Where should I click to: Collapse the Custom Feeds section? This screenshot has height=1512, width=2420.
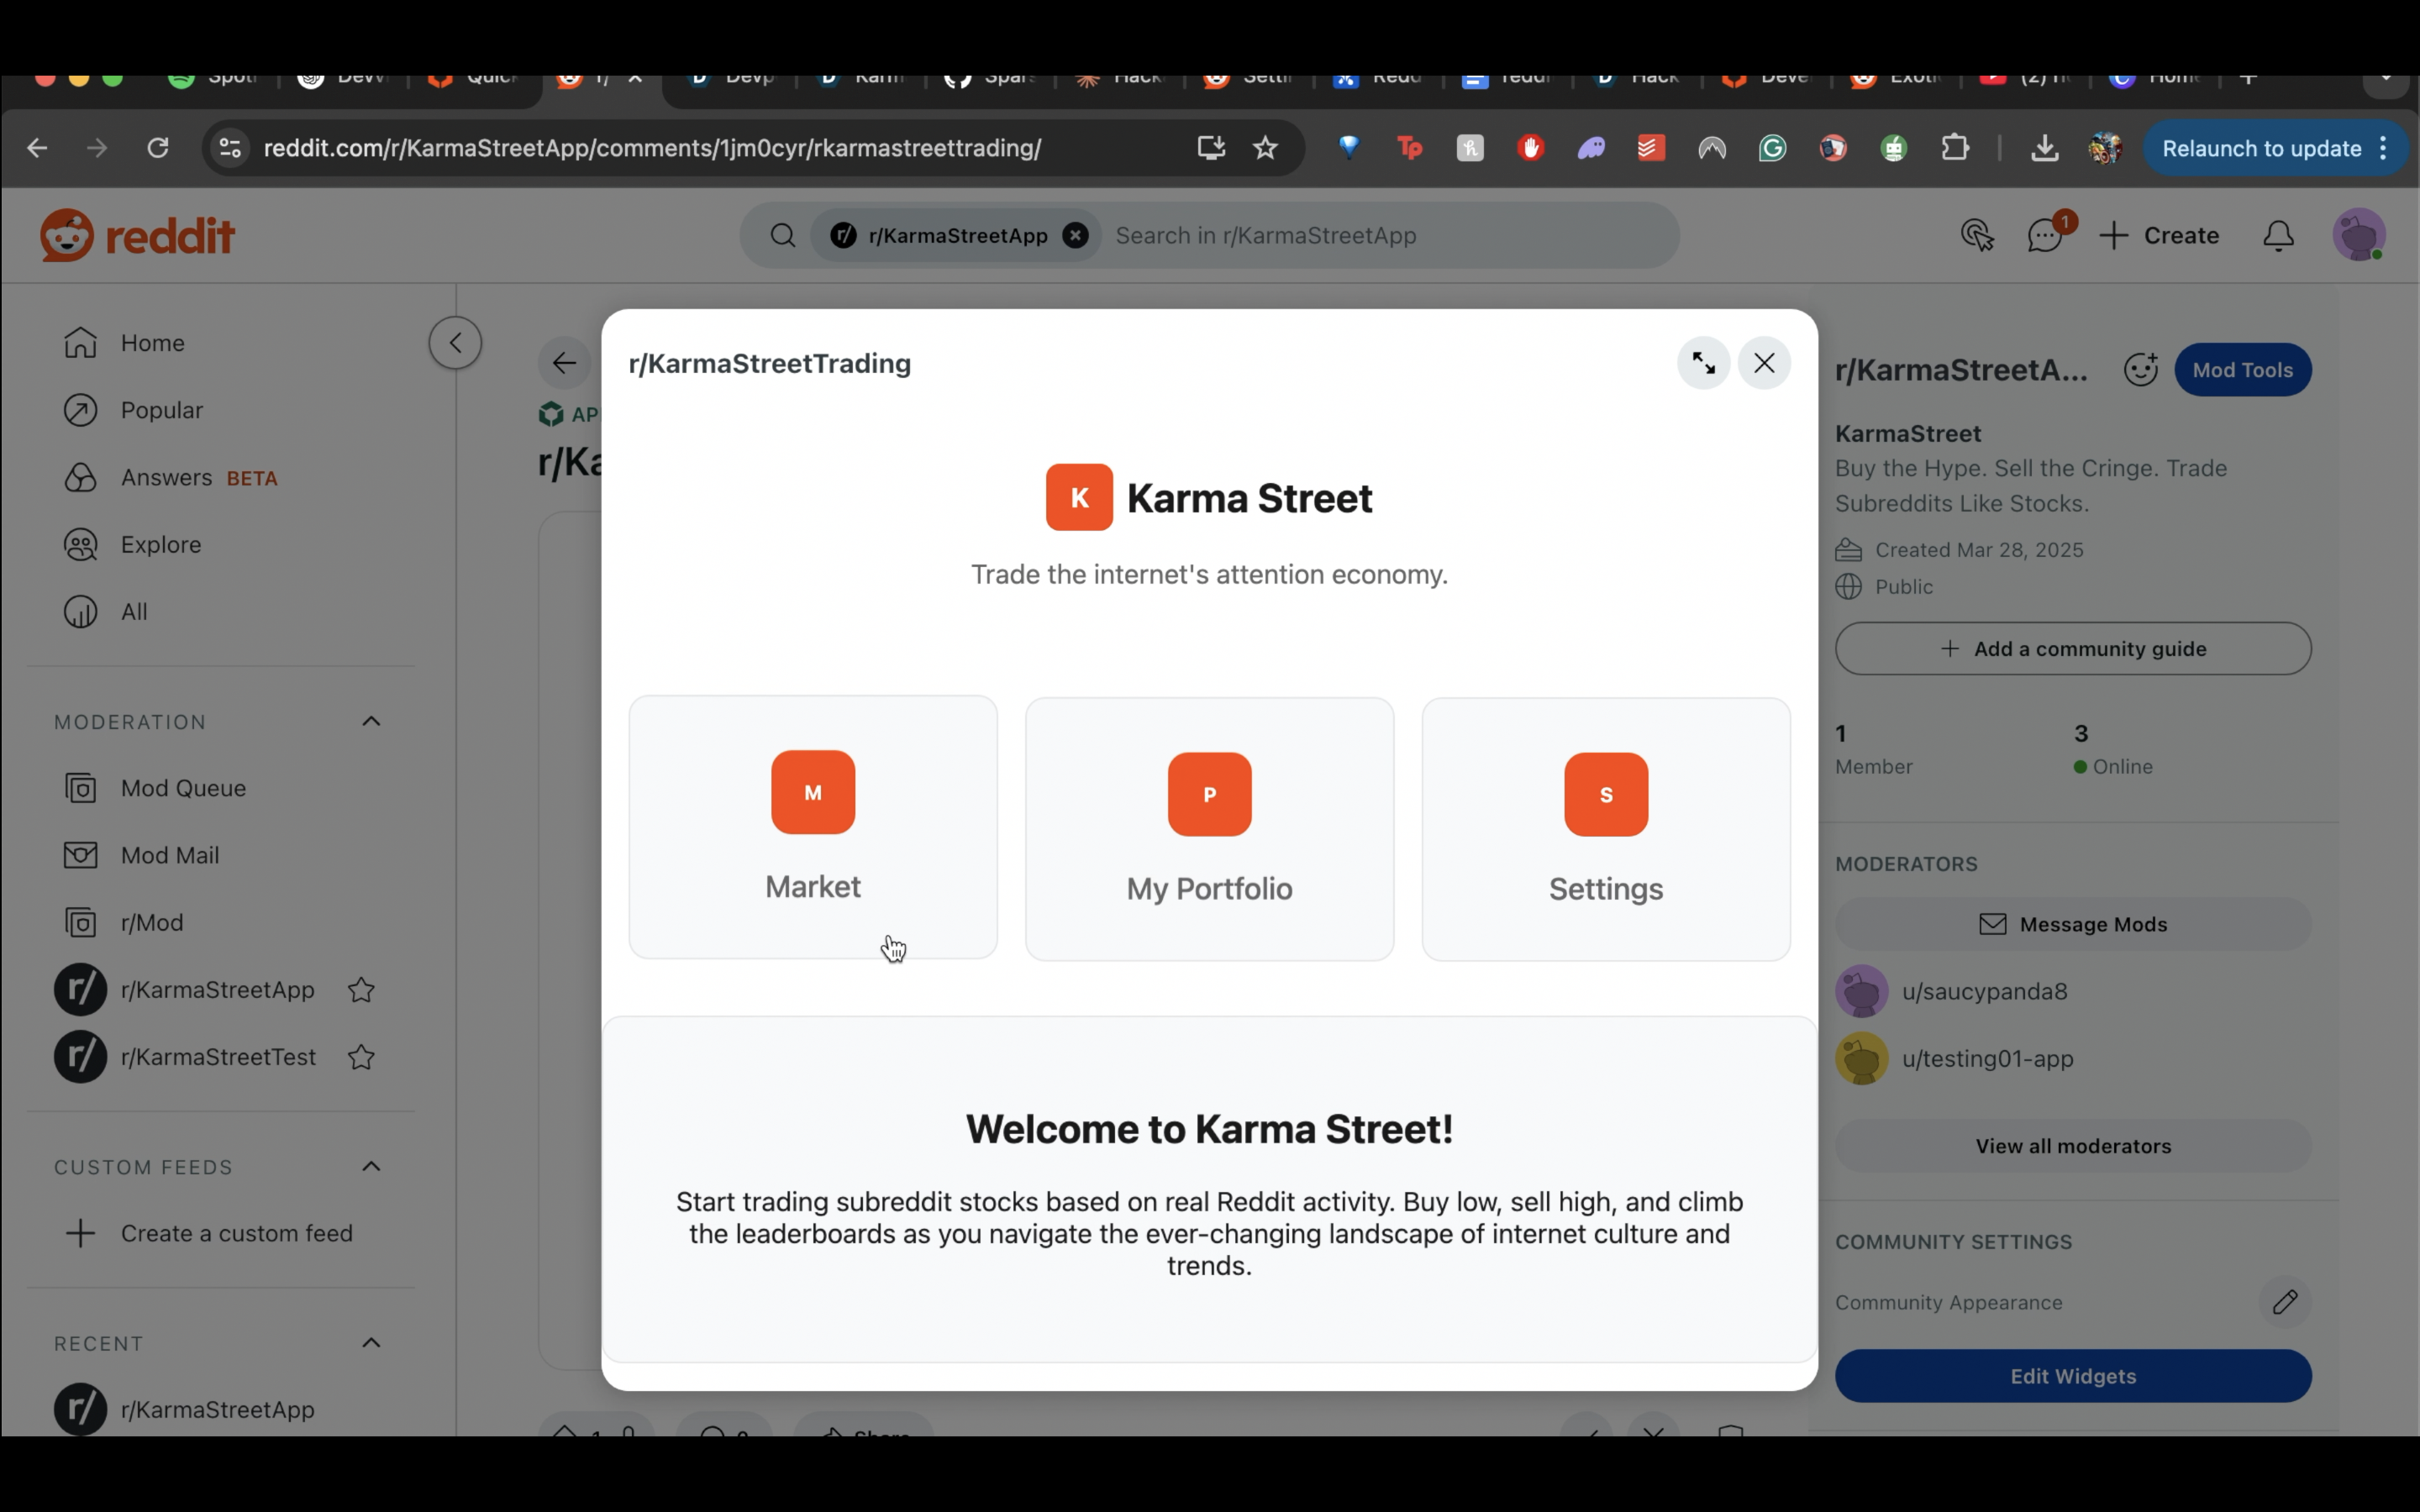coord(371,1166)
